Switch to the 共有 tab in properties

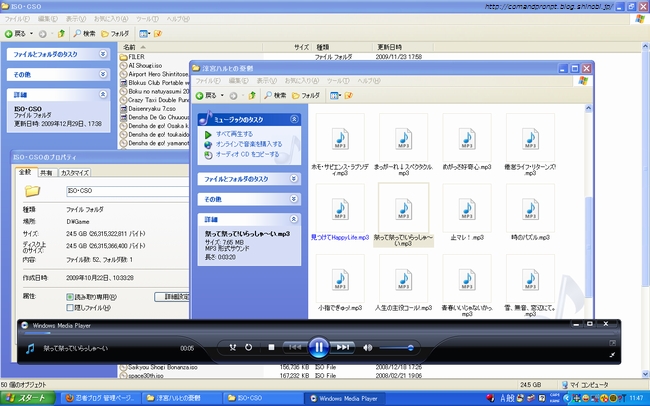[x=46, y=173]
